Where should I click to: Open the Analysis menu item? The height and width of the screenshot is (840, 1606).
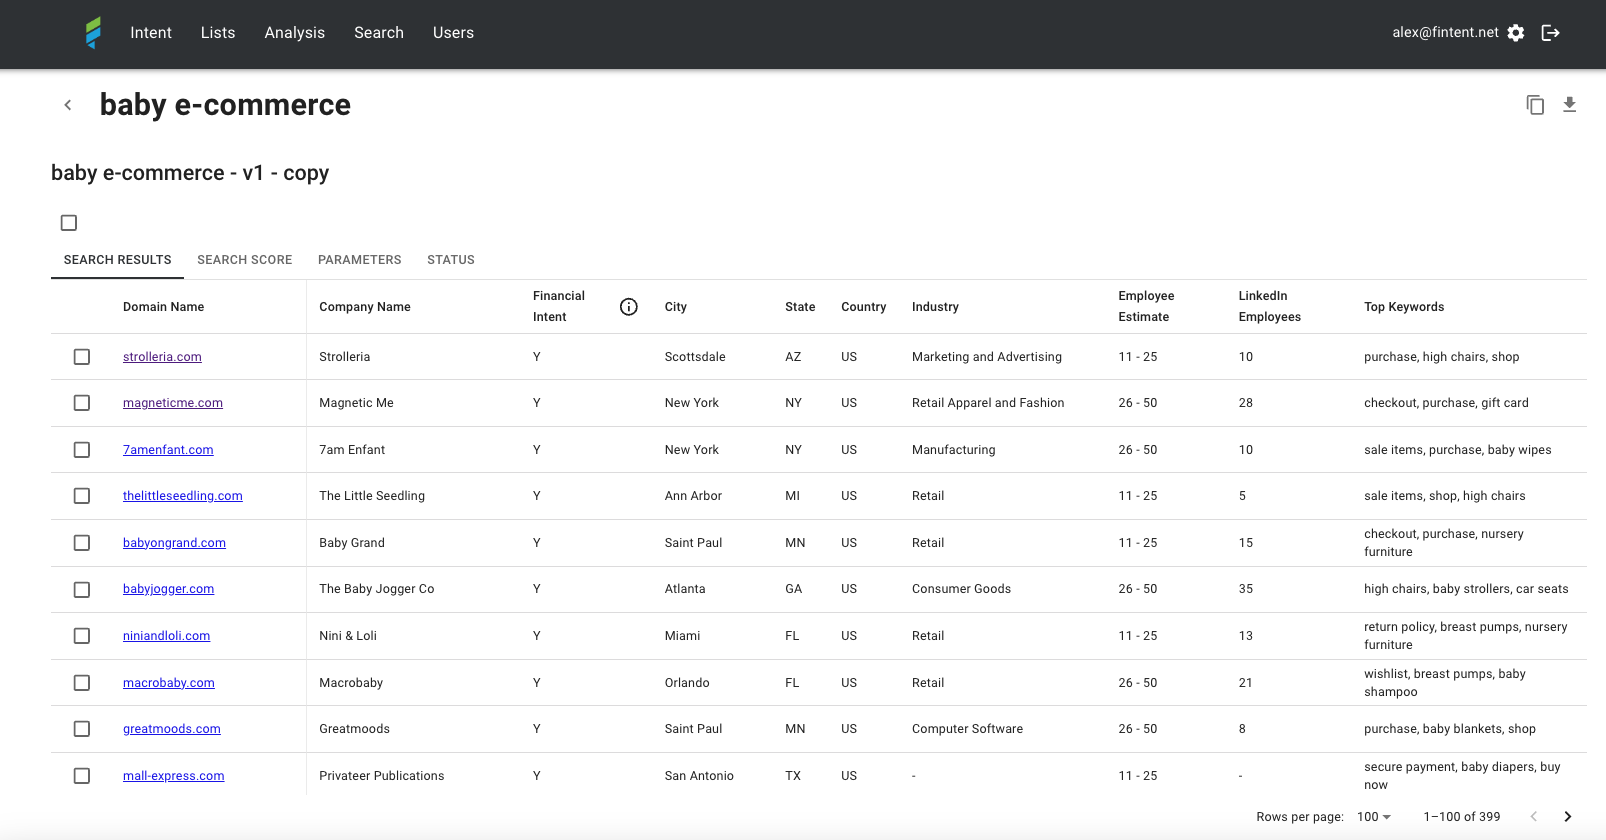click(x=294, y=33)
